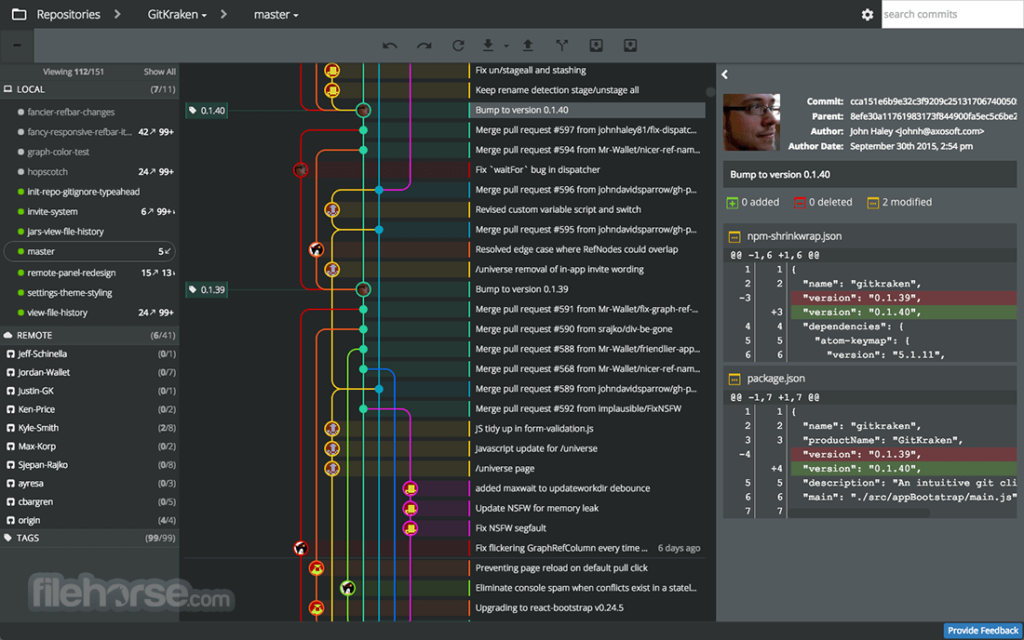
Task: Open the settings gear icon
Action: [867, 14]
